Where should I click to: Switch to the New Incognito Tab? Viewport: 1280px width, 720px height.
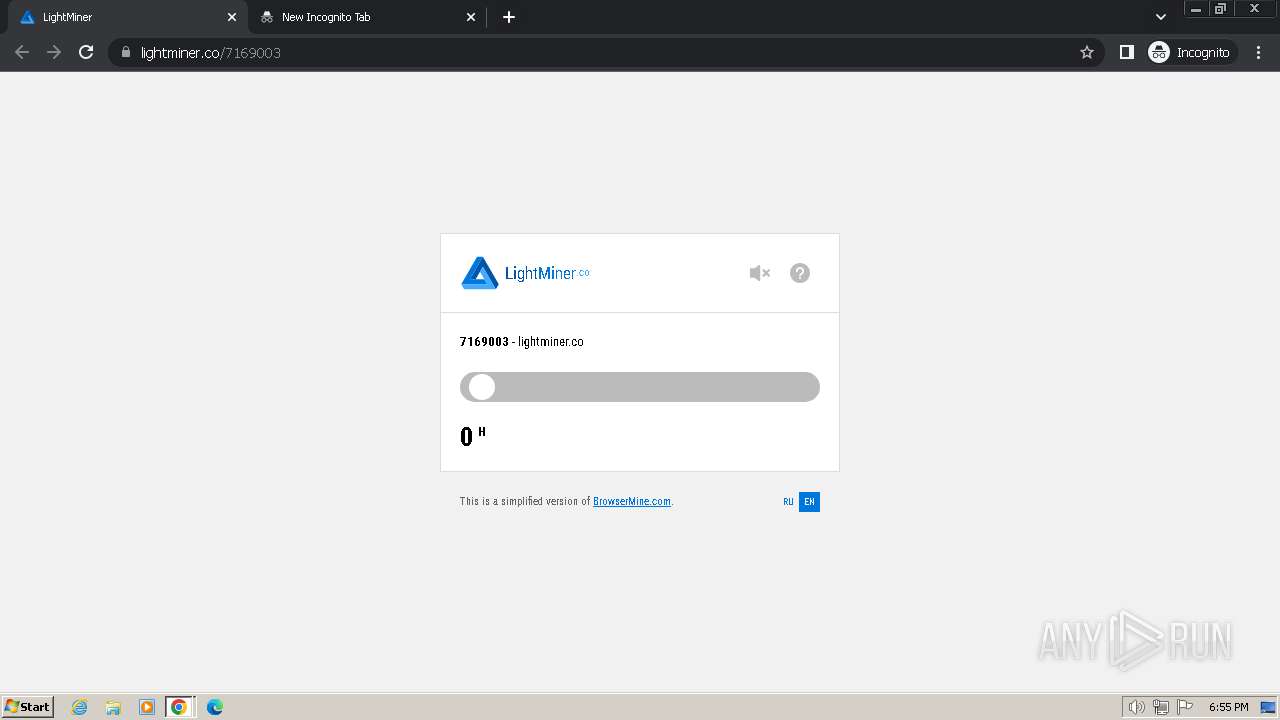tap(366, 17)
